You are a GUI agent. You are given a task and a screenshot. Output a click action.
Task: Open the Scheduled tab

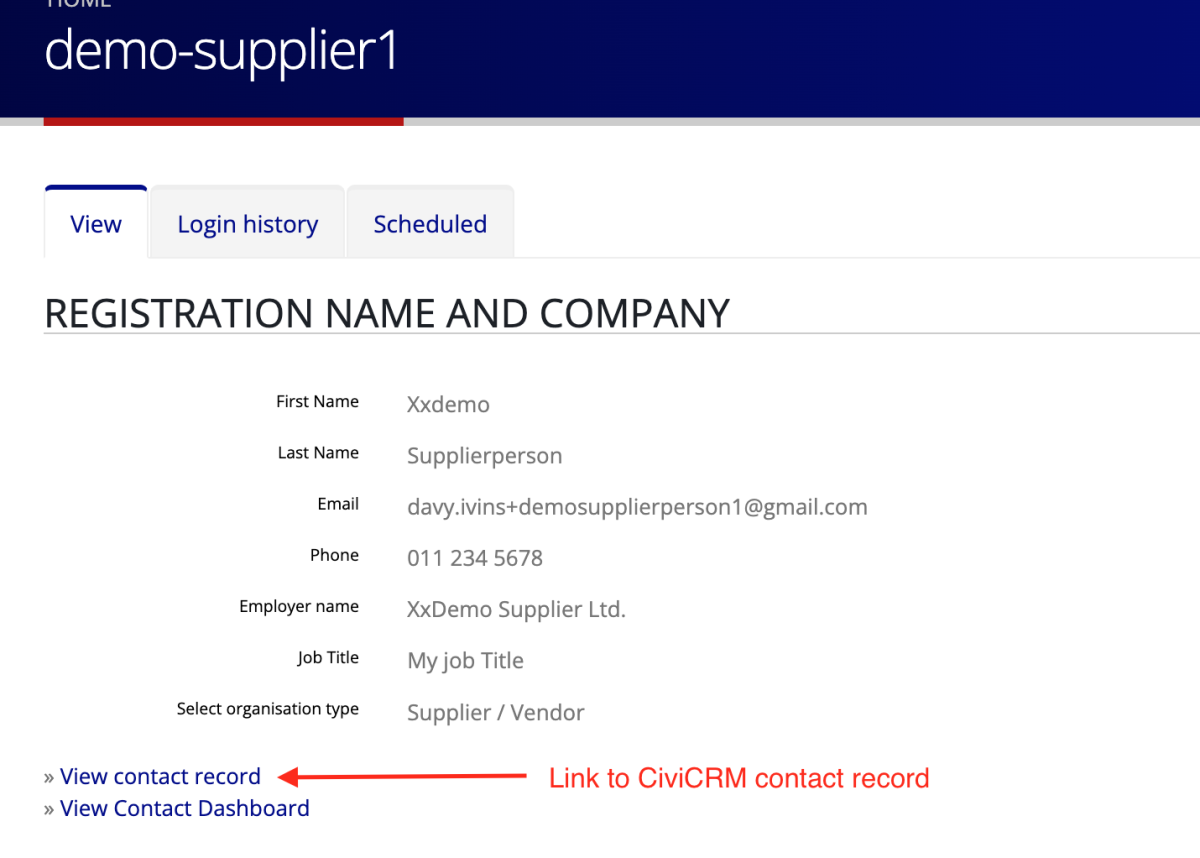pos(430,224)
